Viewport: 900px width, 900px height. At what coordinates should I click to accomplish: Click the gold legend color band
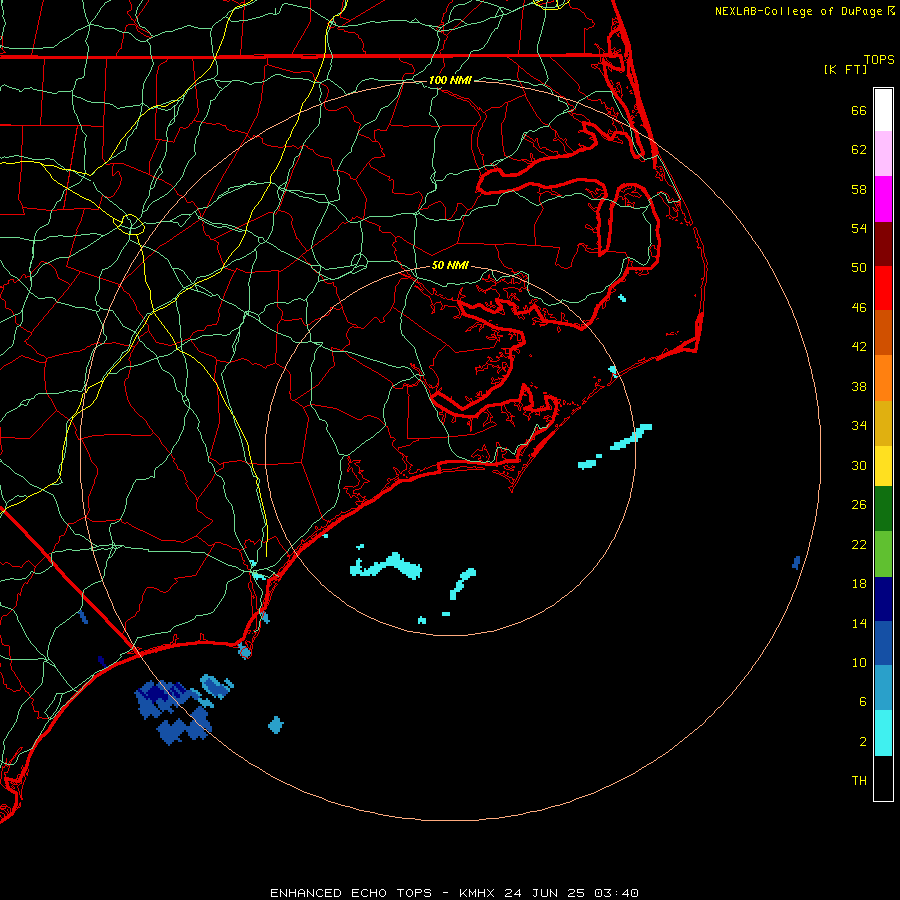coord(883,423)
